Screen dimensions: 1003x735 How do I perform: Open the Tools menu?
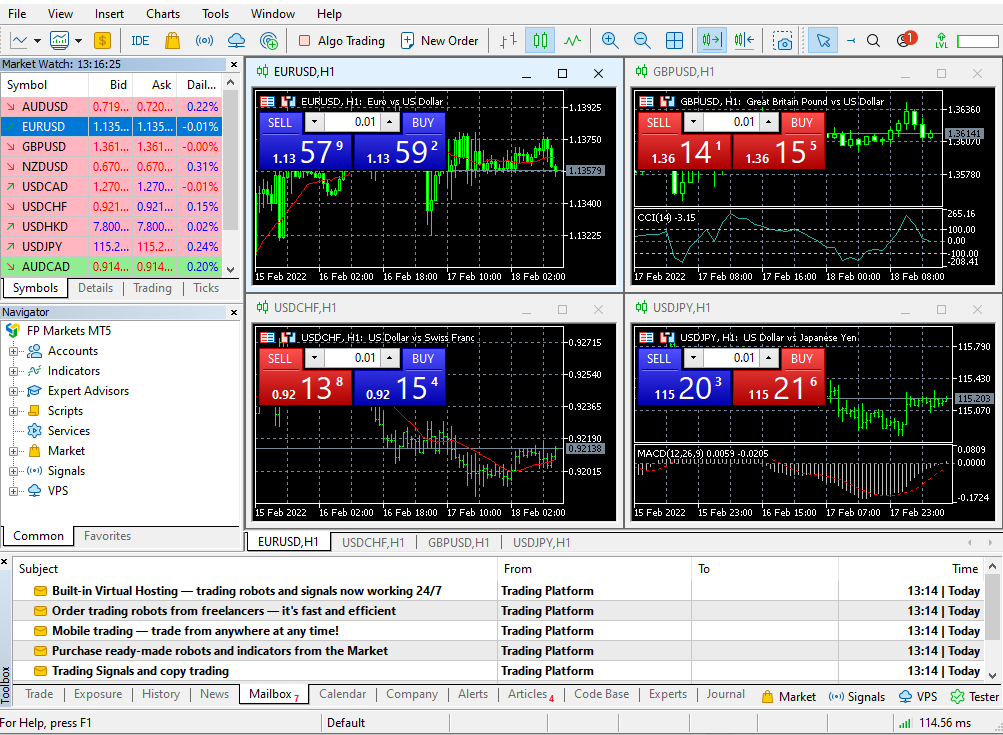pos(216,13)
